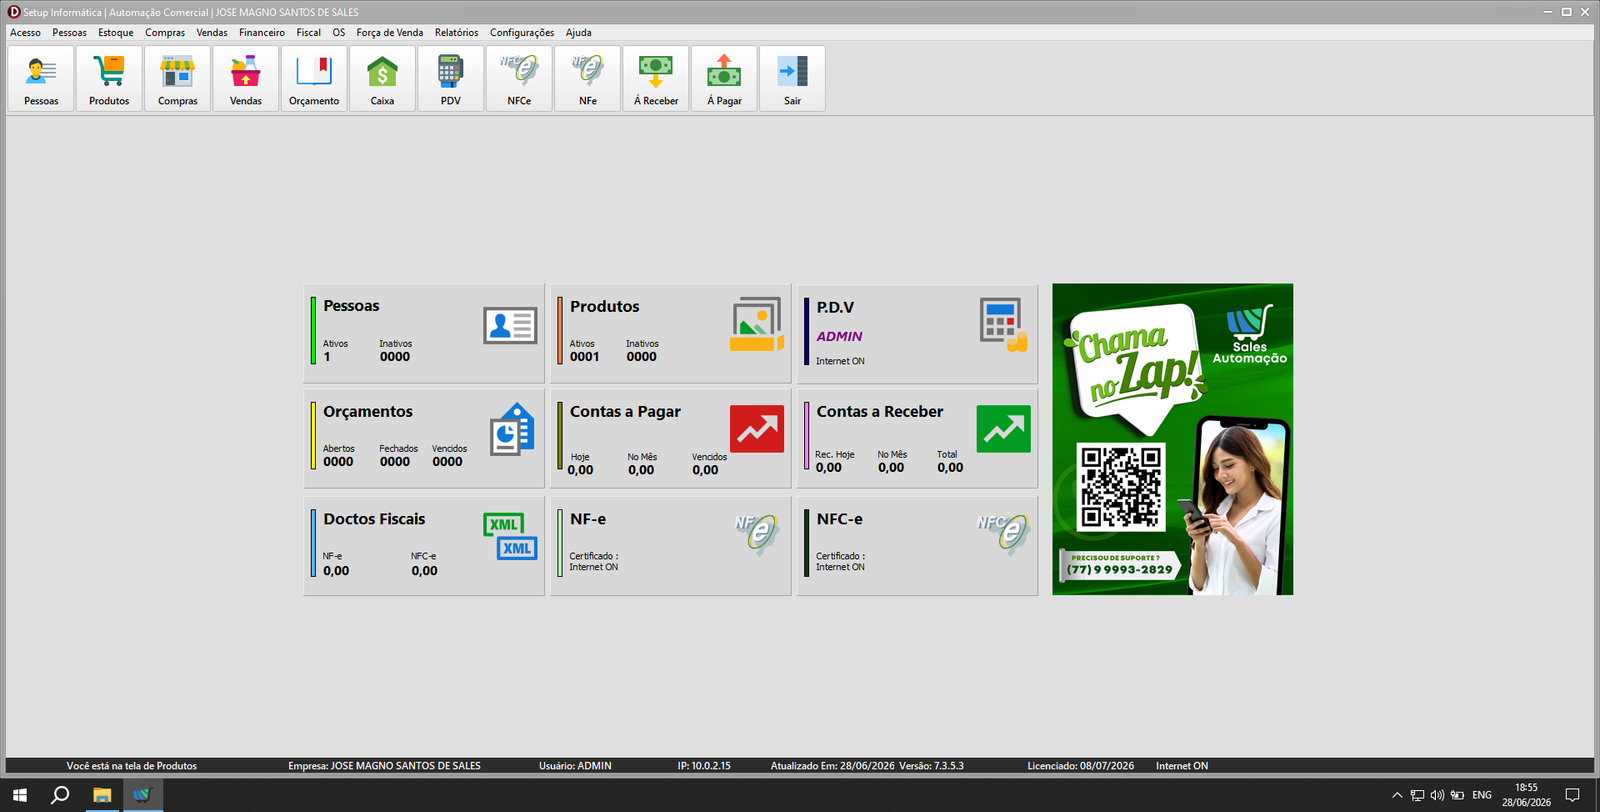Click the Orçamentos dashboard card title
The width and height of the screenshot is (1600, 812).
pos(368,412)
